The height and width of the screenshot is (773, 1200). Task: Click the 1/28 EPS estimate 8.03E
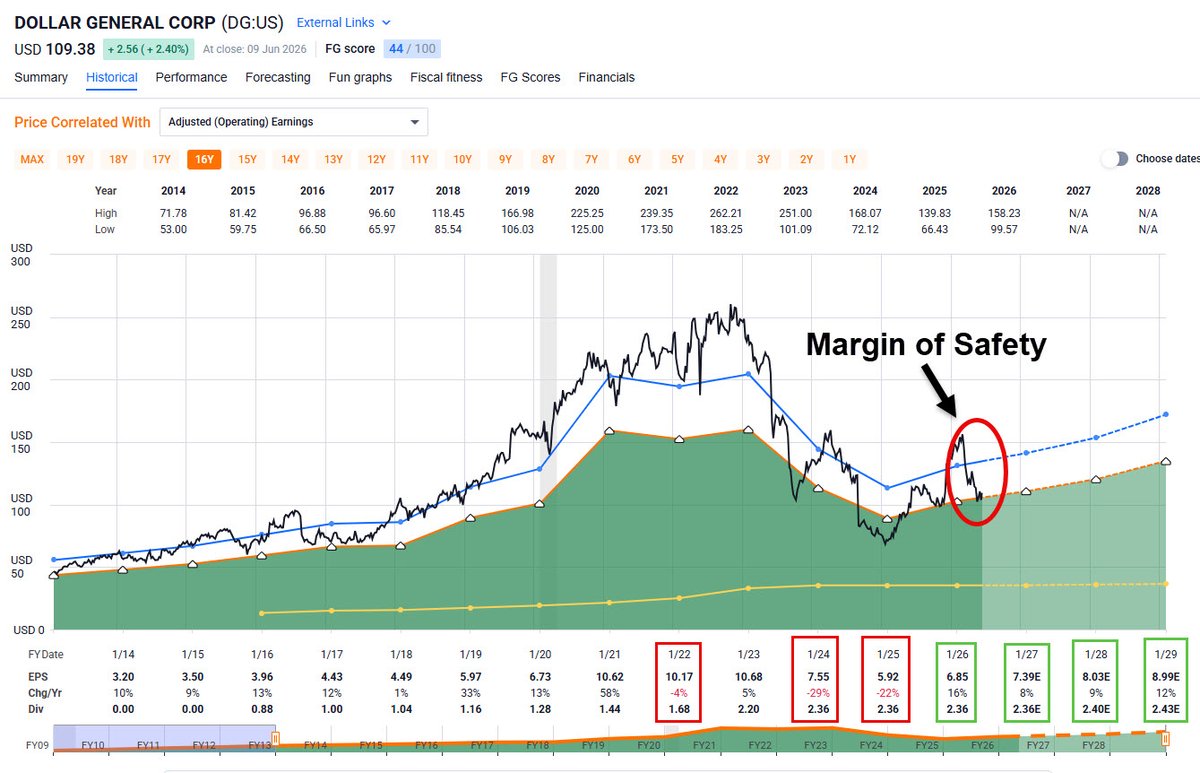tap(1096, 677)
